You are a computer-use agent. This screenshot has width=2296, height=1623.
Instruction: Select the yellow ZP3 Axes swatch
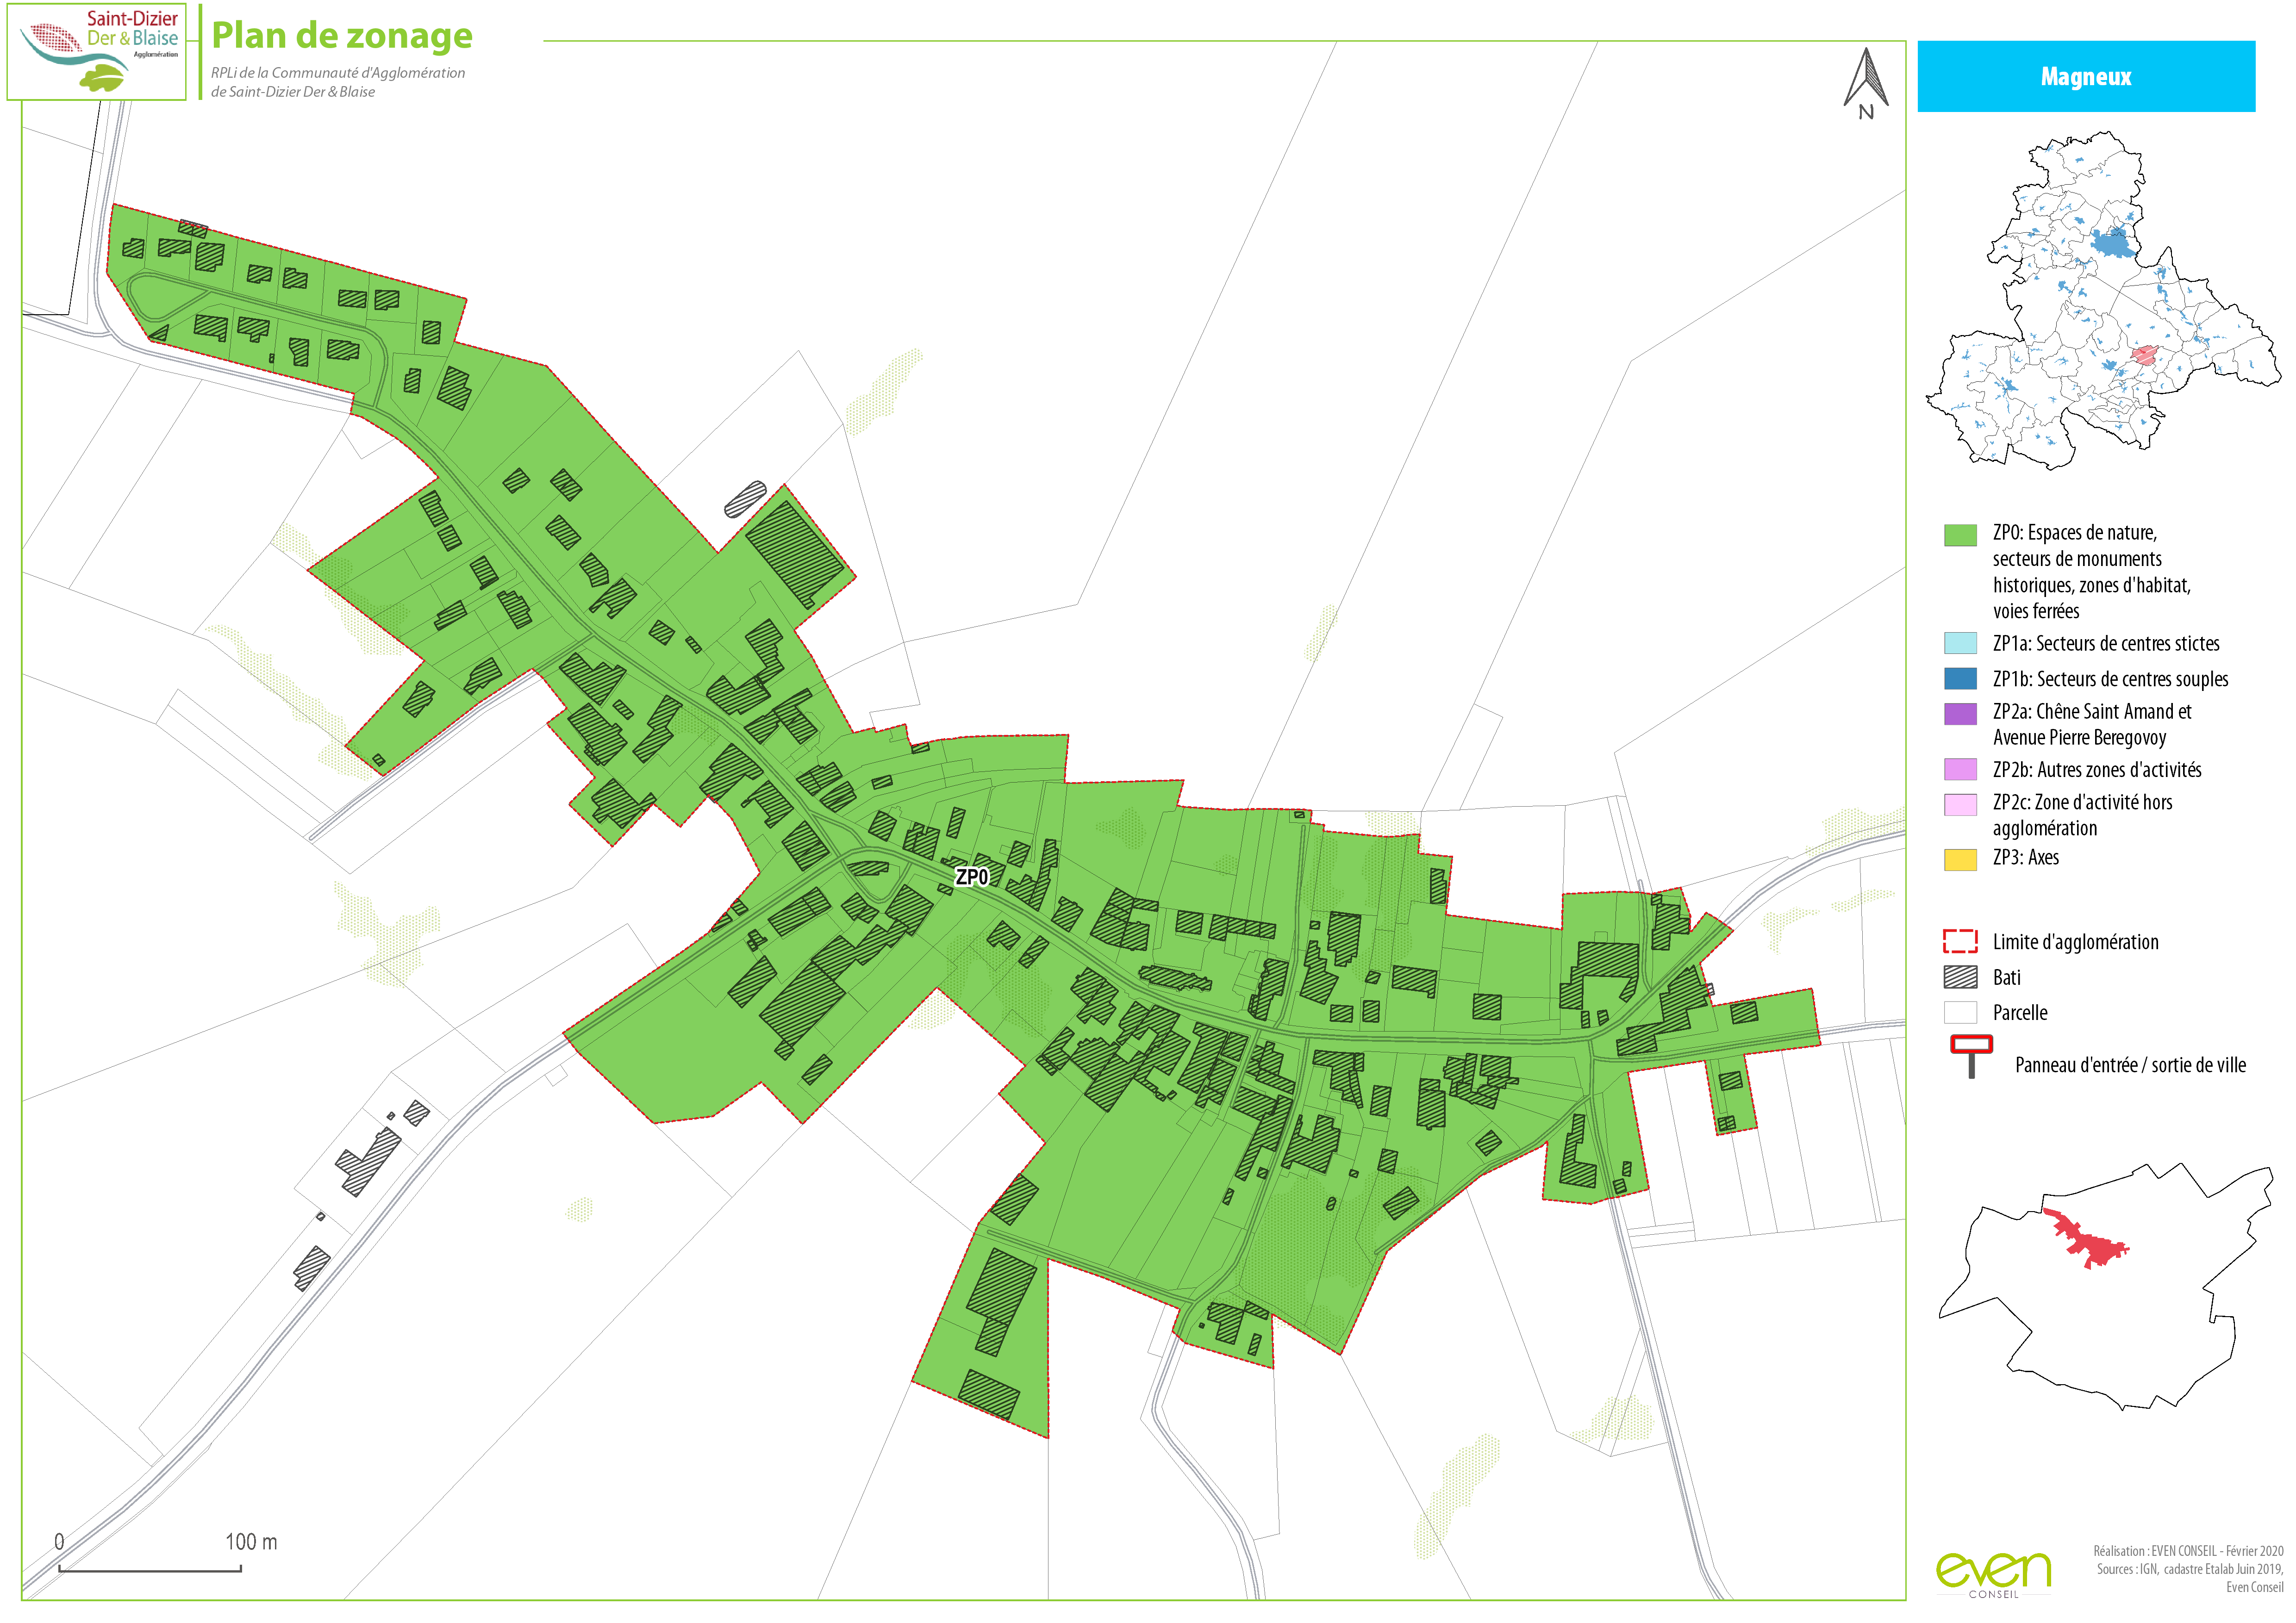(1960, 859)
